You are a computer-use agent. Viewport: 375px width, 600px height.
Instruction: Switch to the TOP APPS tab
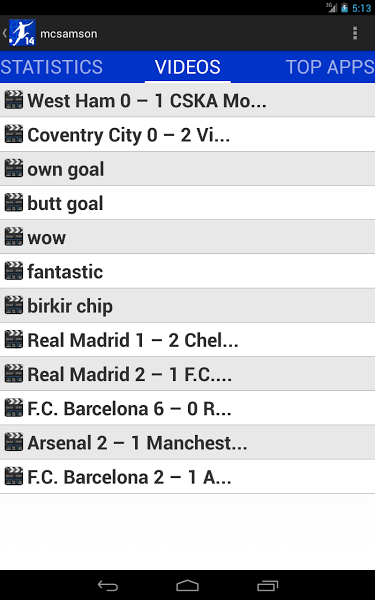pos(329,67)
